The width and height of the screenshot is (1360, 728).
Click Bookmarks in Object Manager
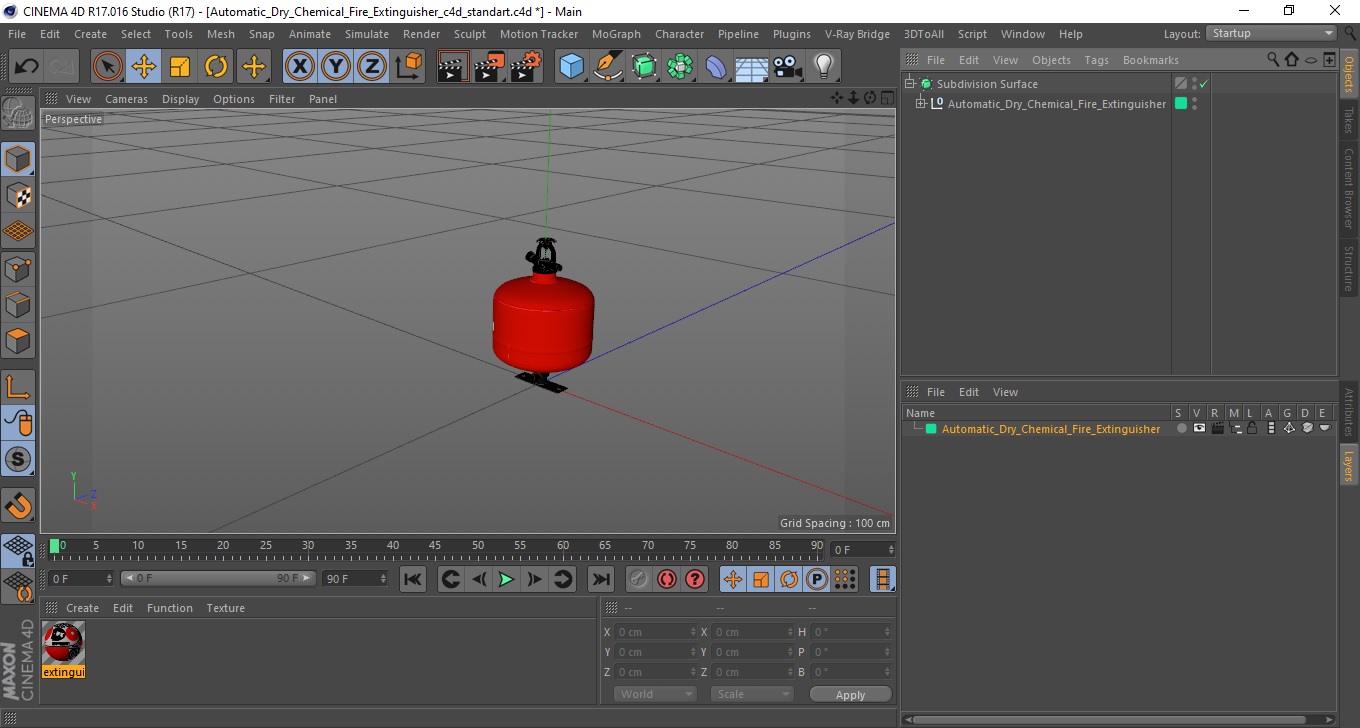[1150, 60]
